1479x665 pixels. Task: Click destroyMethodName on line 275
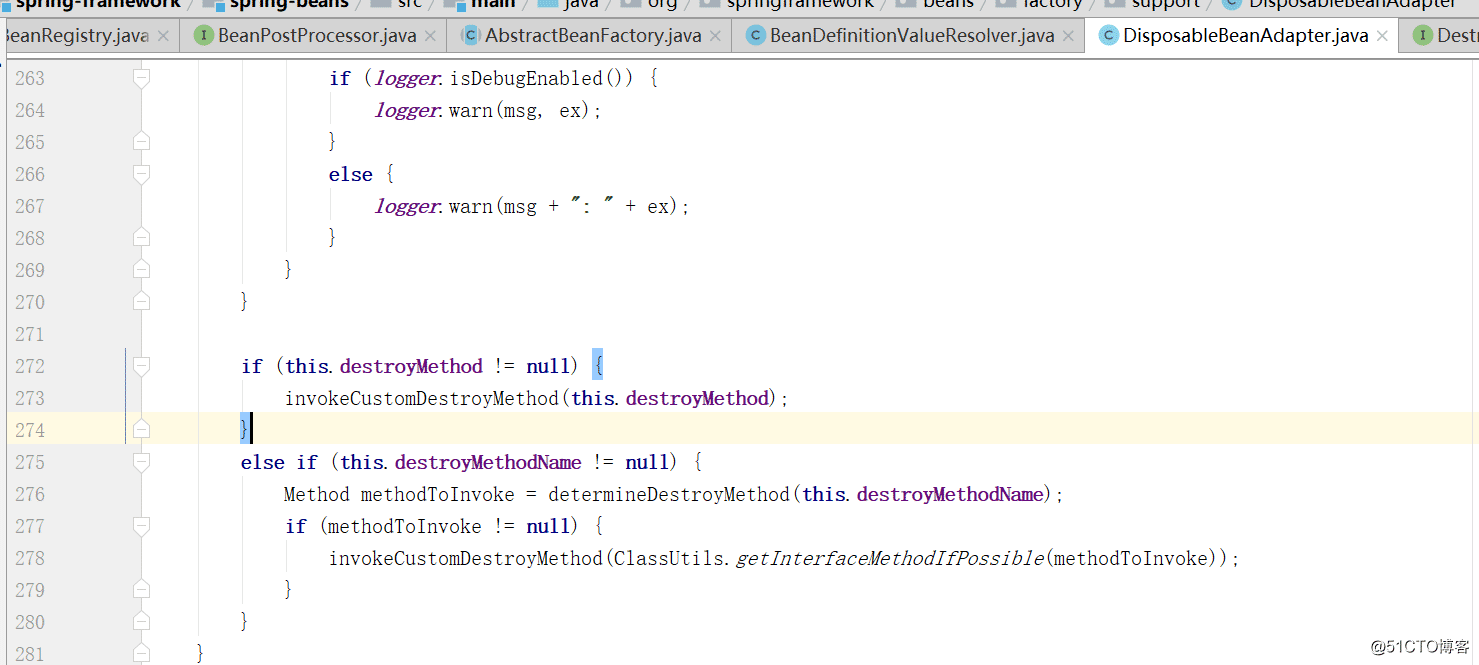[x=488, y=462]
